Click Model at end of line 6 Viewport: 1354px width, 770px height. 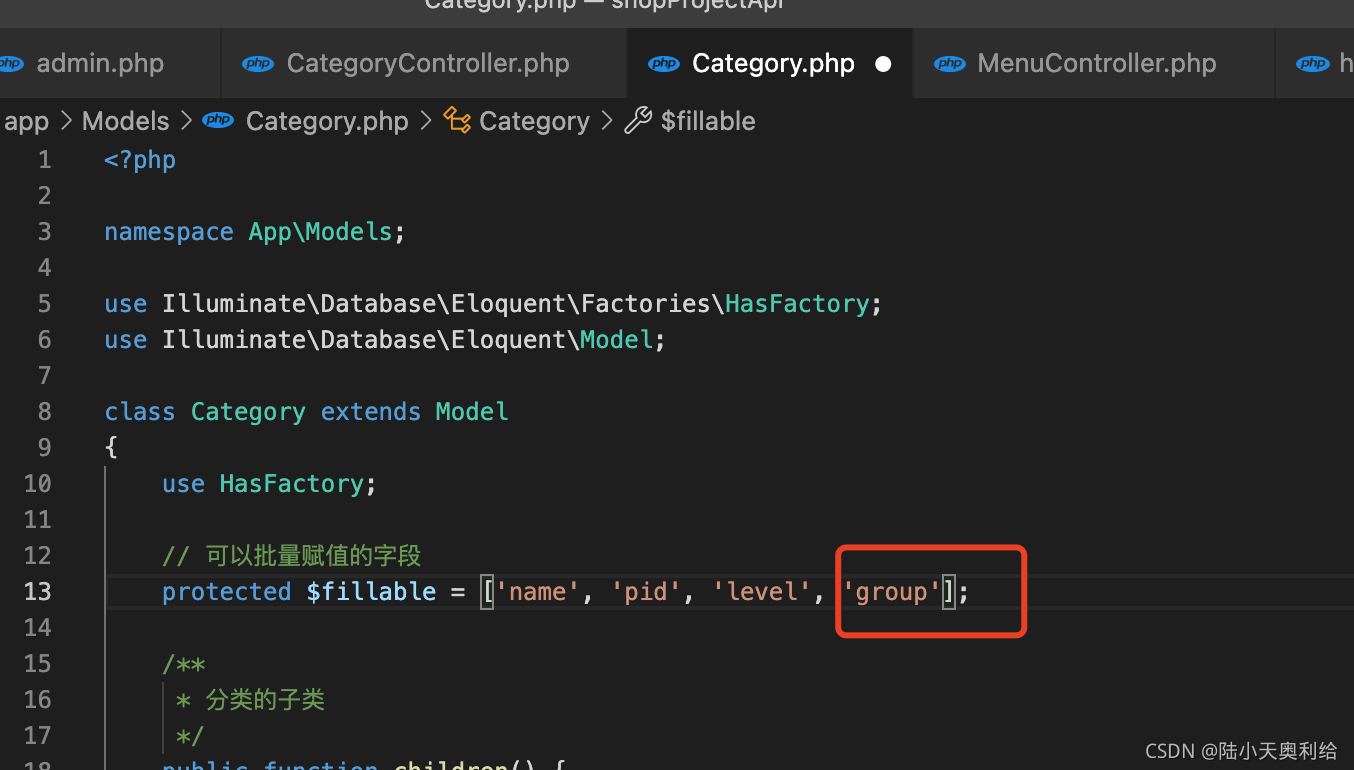pyautogui.click(x=617, y=339)
